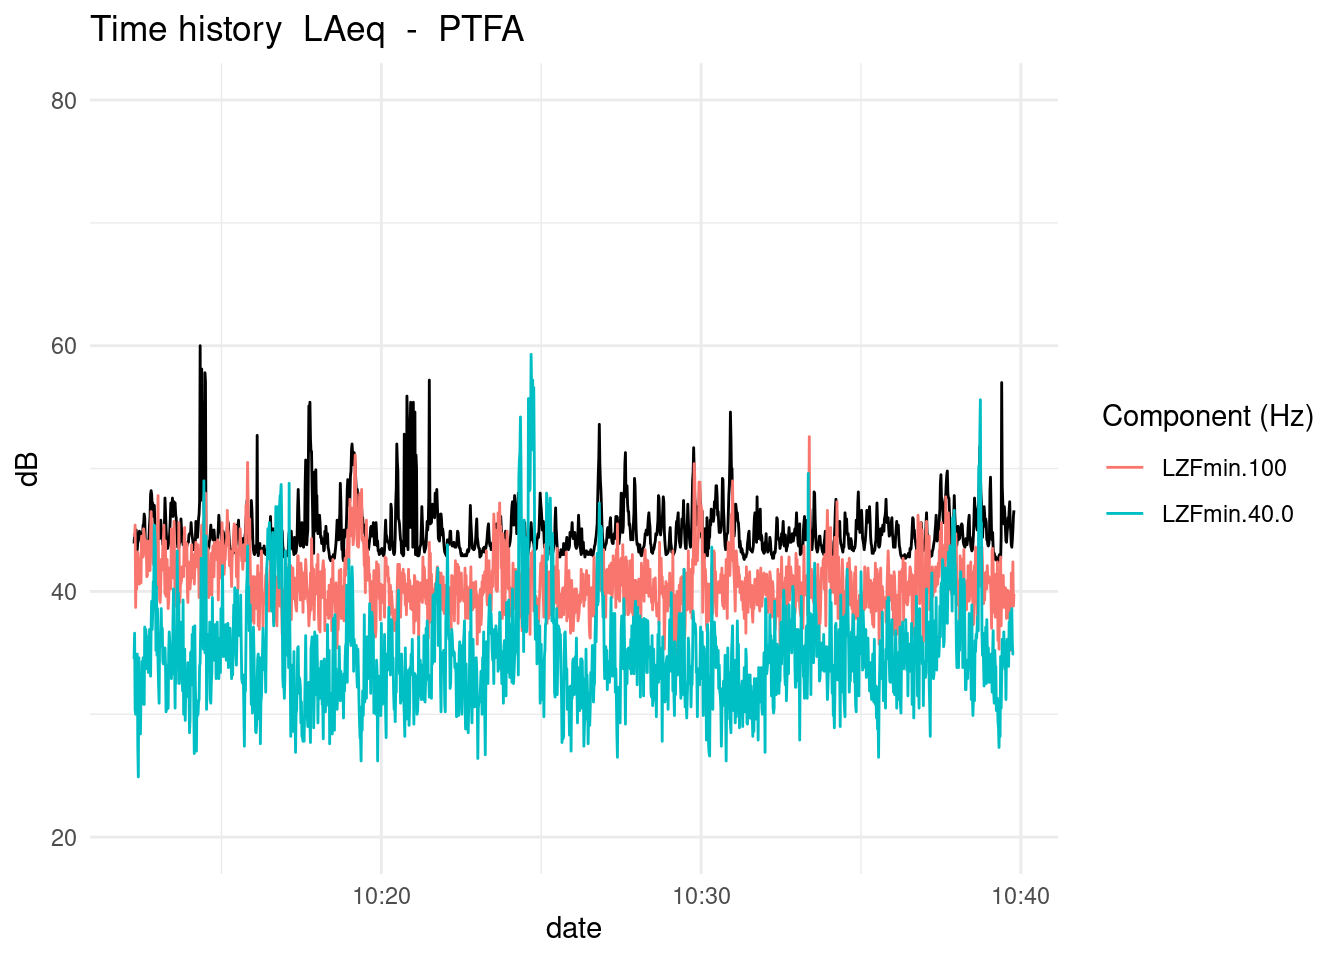Click the LZFmin.100 legend label
The width and height of the screenshot is (1344, 960).
tap(1224, 468)
